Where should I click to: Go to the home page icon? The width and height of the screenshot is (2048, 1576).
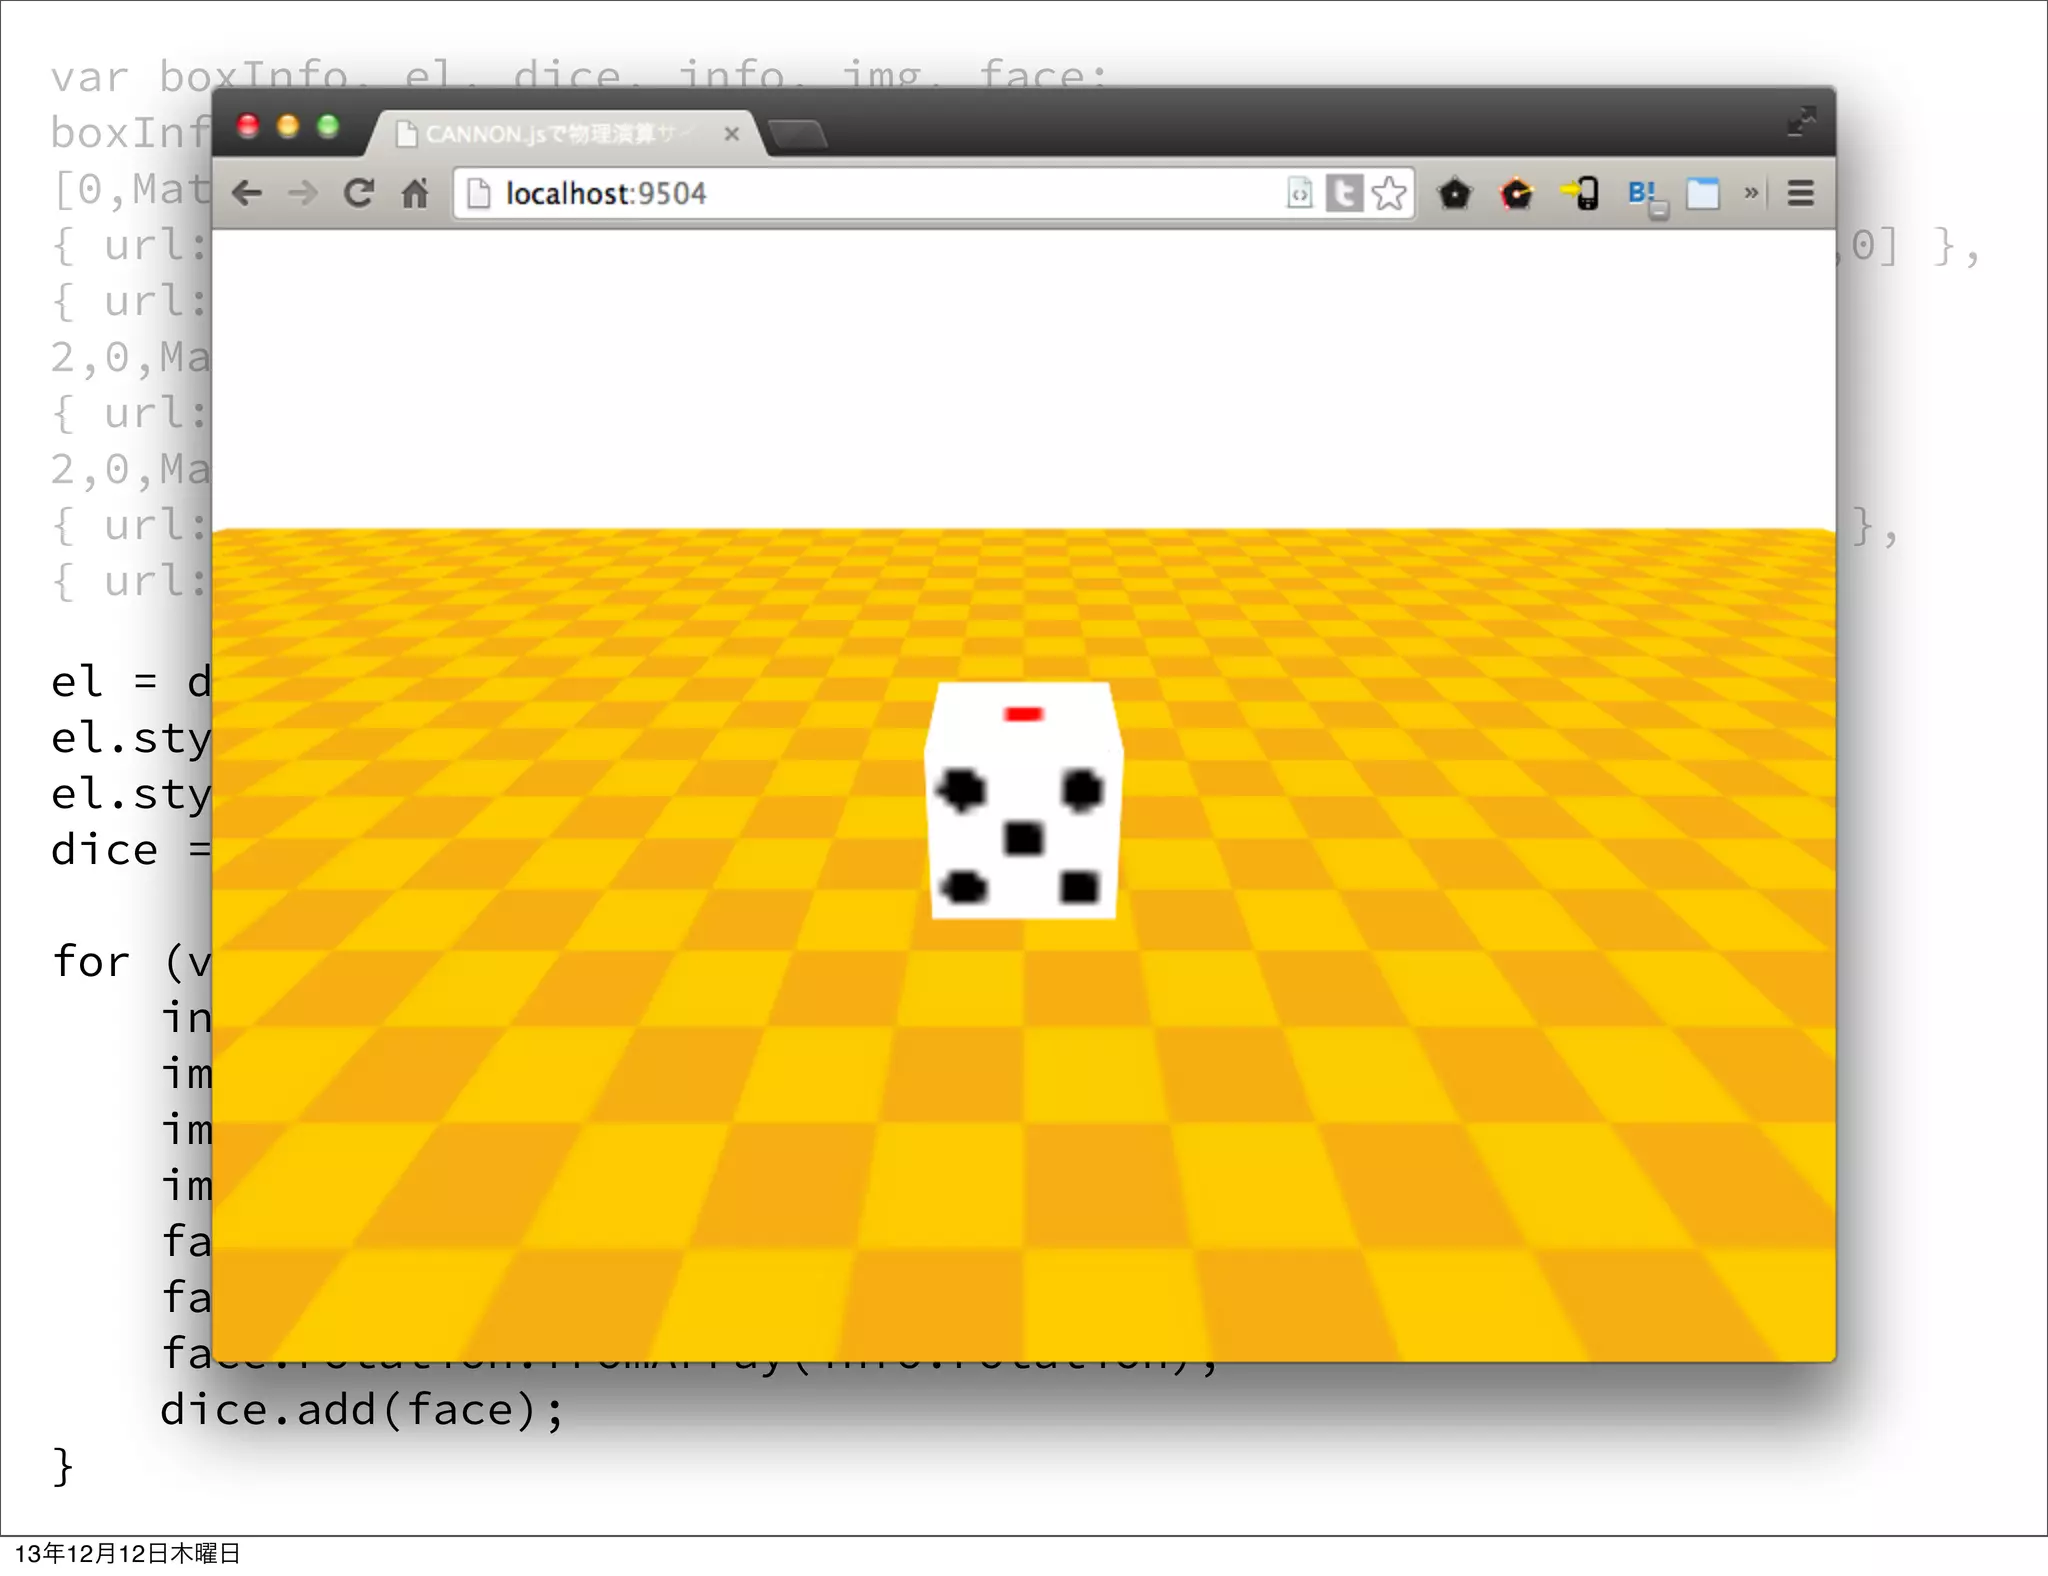coord(415,193)
